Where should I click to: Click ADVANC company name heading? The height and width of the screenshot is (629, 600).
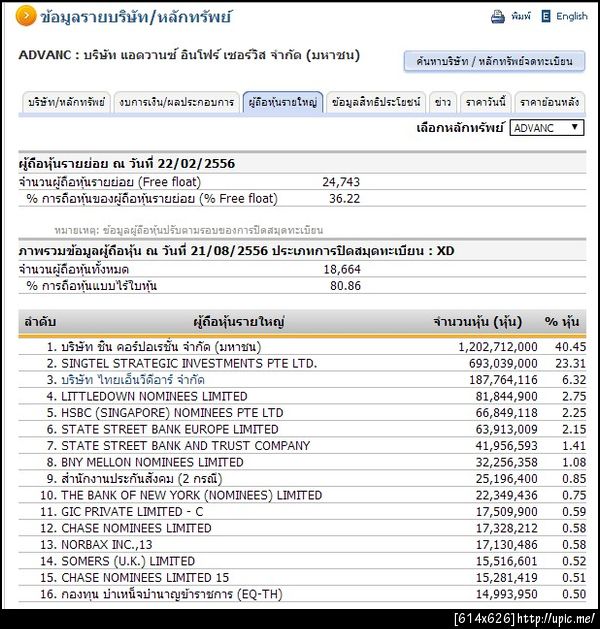(189, 55)
